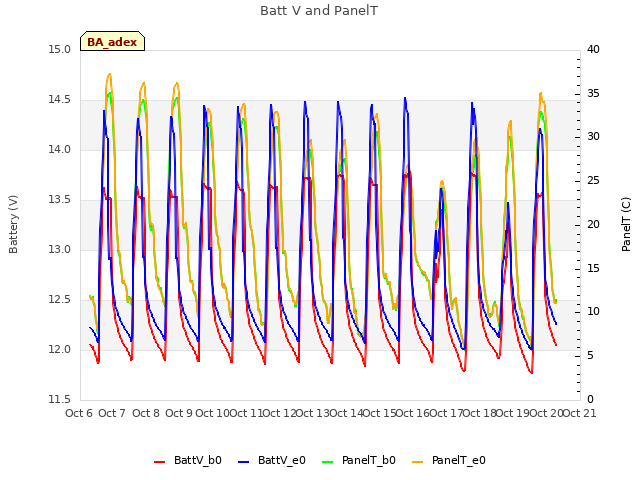This screenshot has width=640, height=480.
Task: Click the 20 right axis value
Action: [x=593, y=224]
